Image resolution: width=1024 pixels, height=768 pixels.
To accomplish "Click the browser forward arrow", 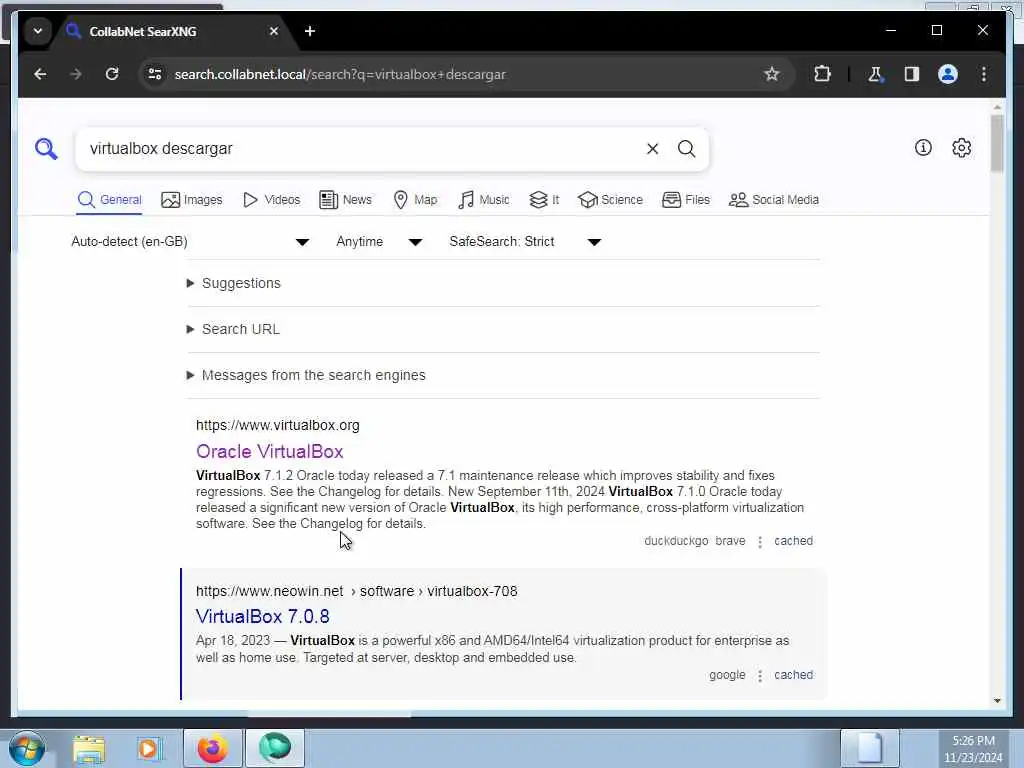I will tap(76, 74).
